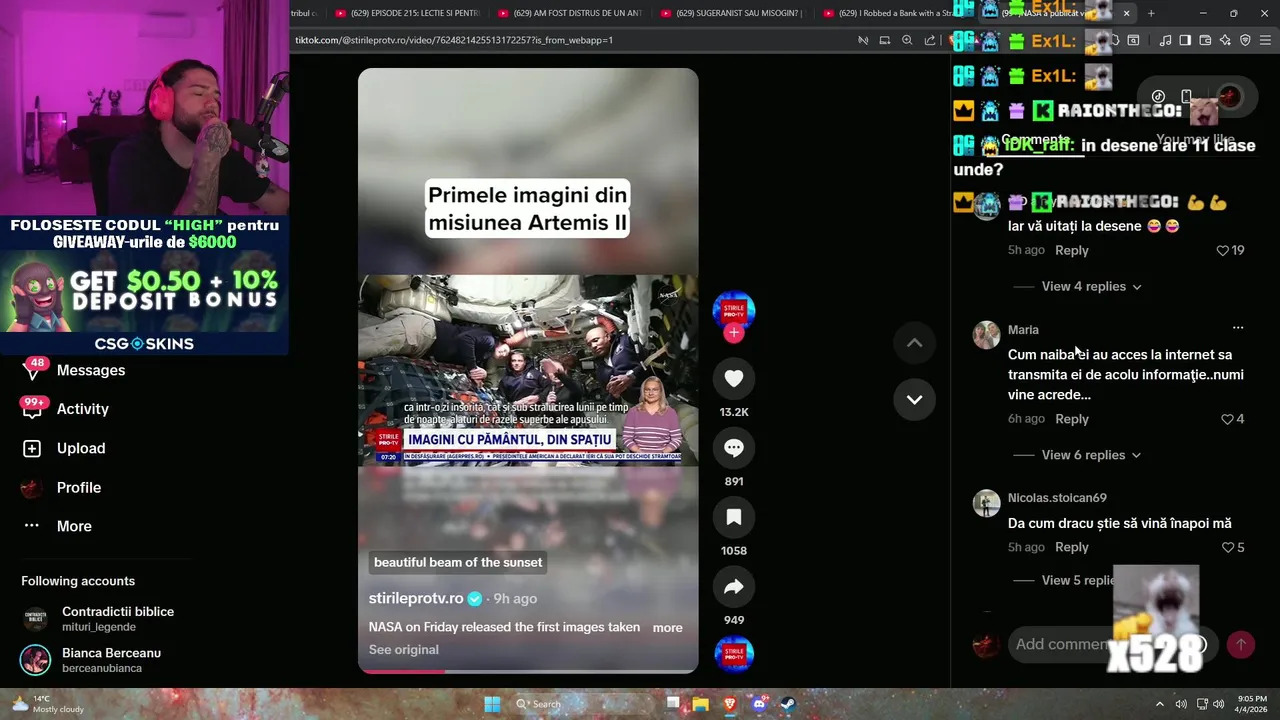Open the Leo AI sparkle toolbar icon
1280x720 pixels.
(x=1225, y=40)
